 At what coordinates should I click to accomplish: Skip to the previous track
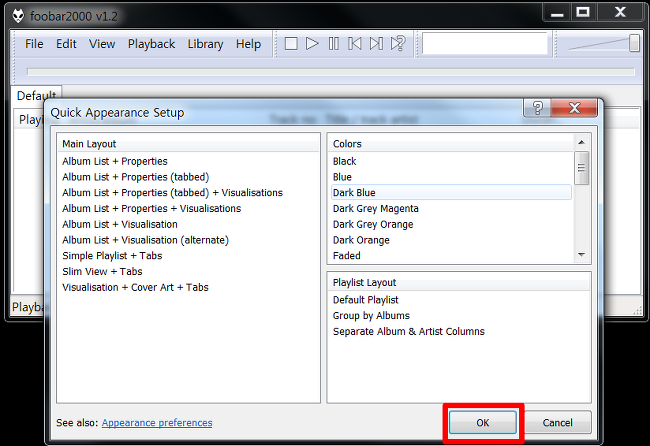pyautogui.click(x=355, y=44)
